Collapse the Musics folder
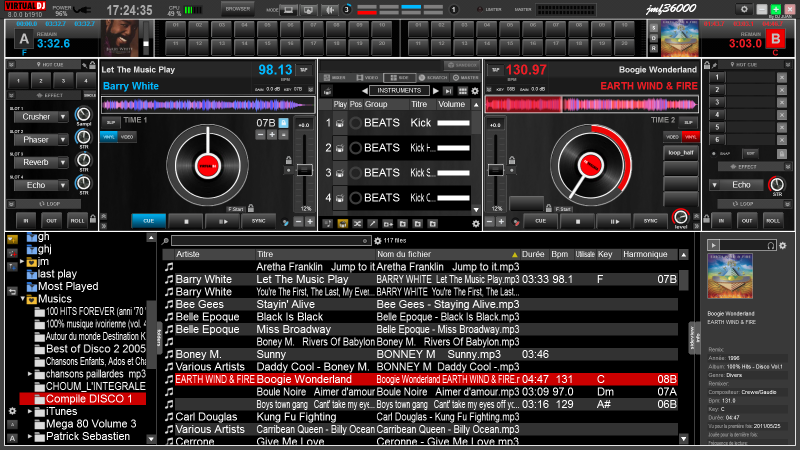The image size is (800, 450). [x=22, y=299]
